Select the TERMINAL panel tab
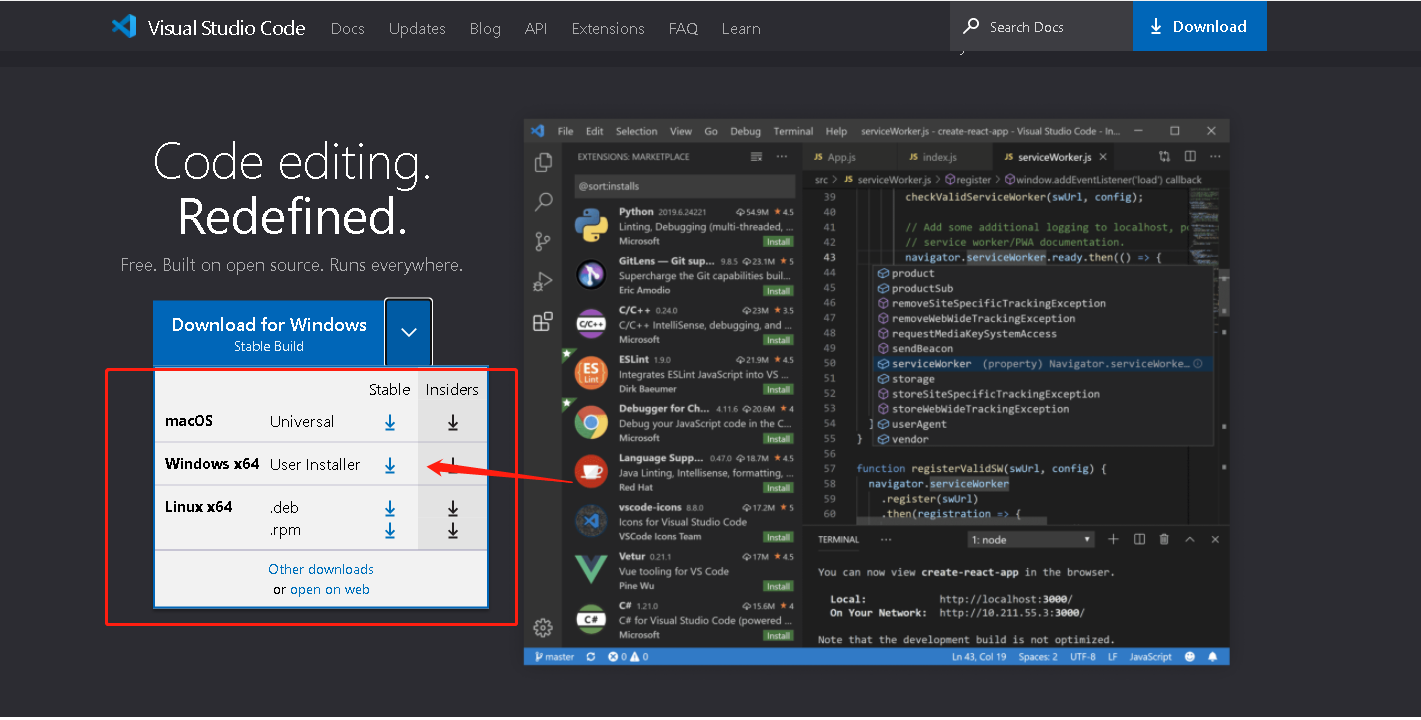This screenshot has height=720, width=1421. (838, 539)
